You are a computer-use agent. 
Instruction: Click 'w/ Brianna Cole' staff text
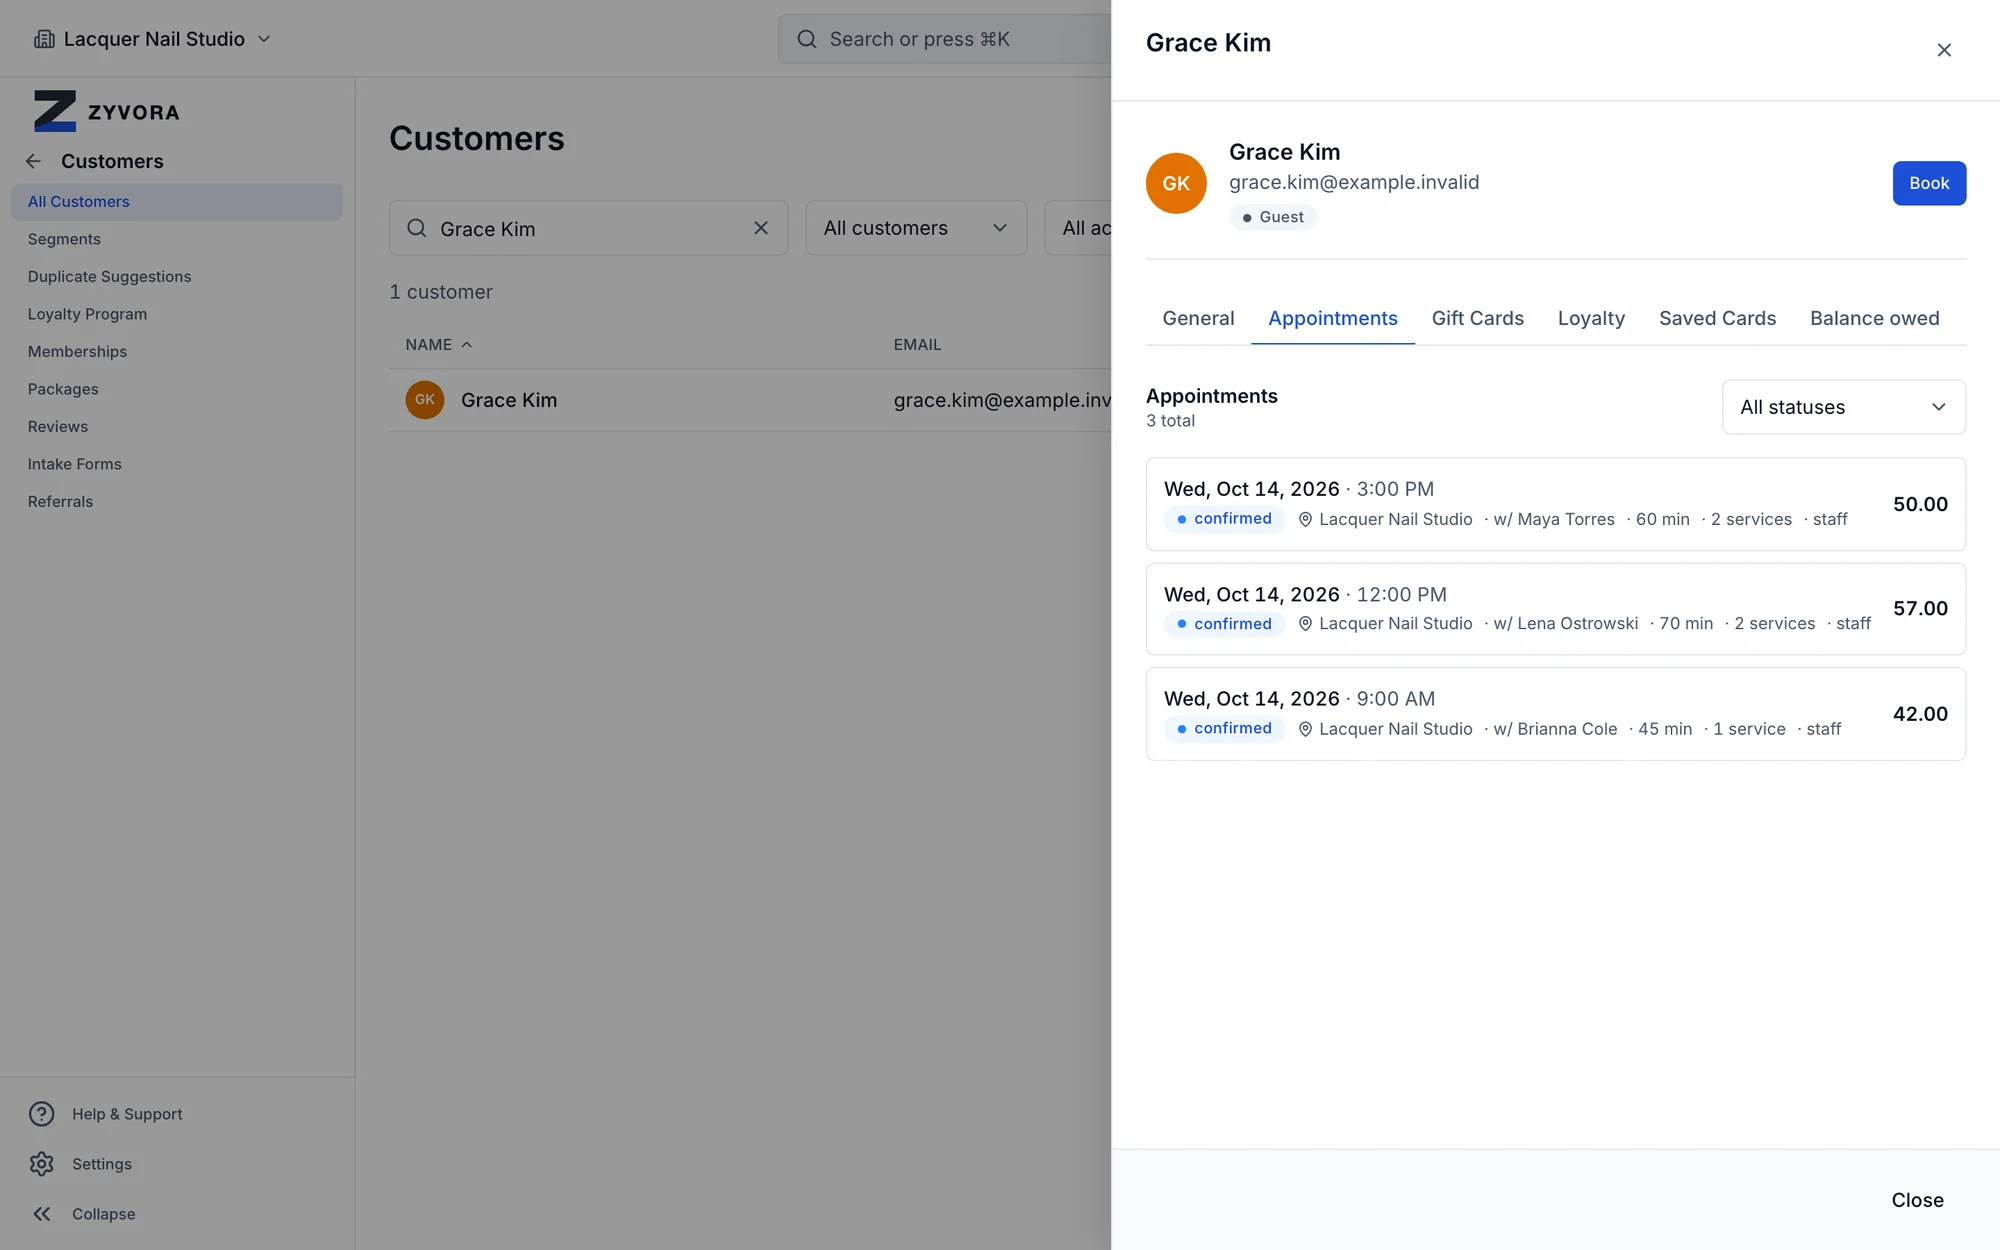(1555, 729)
